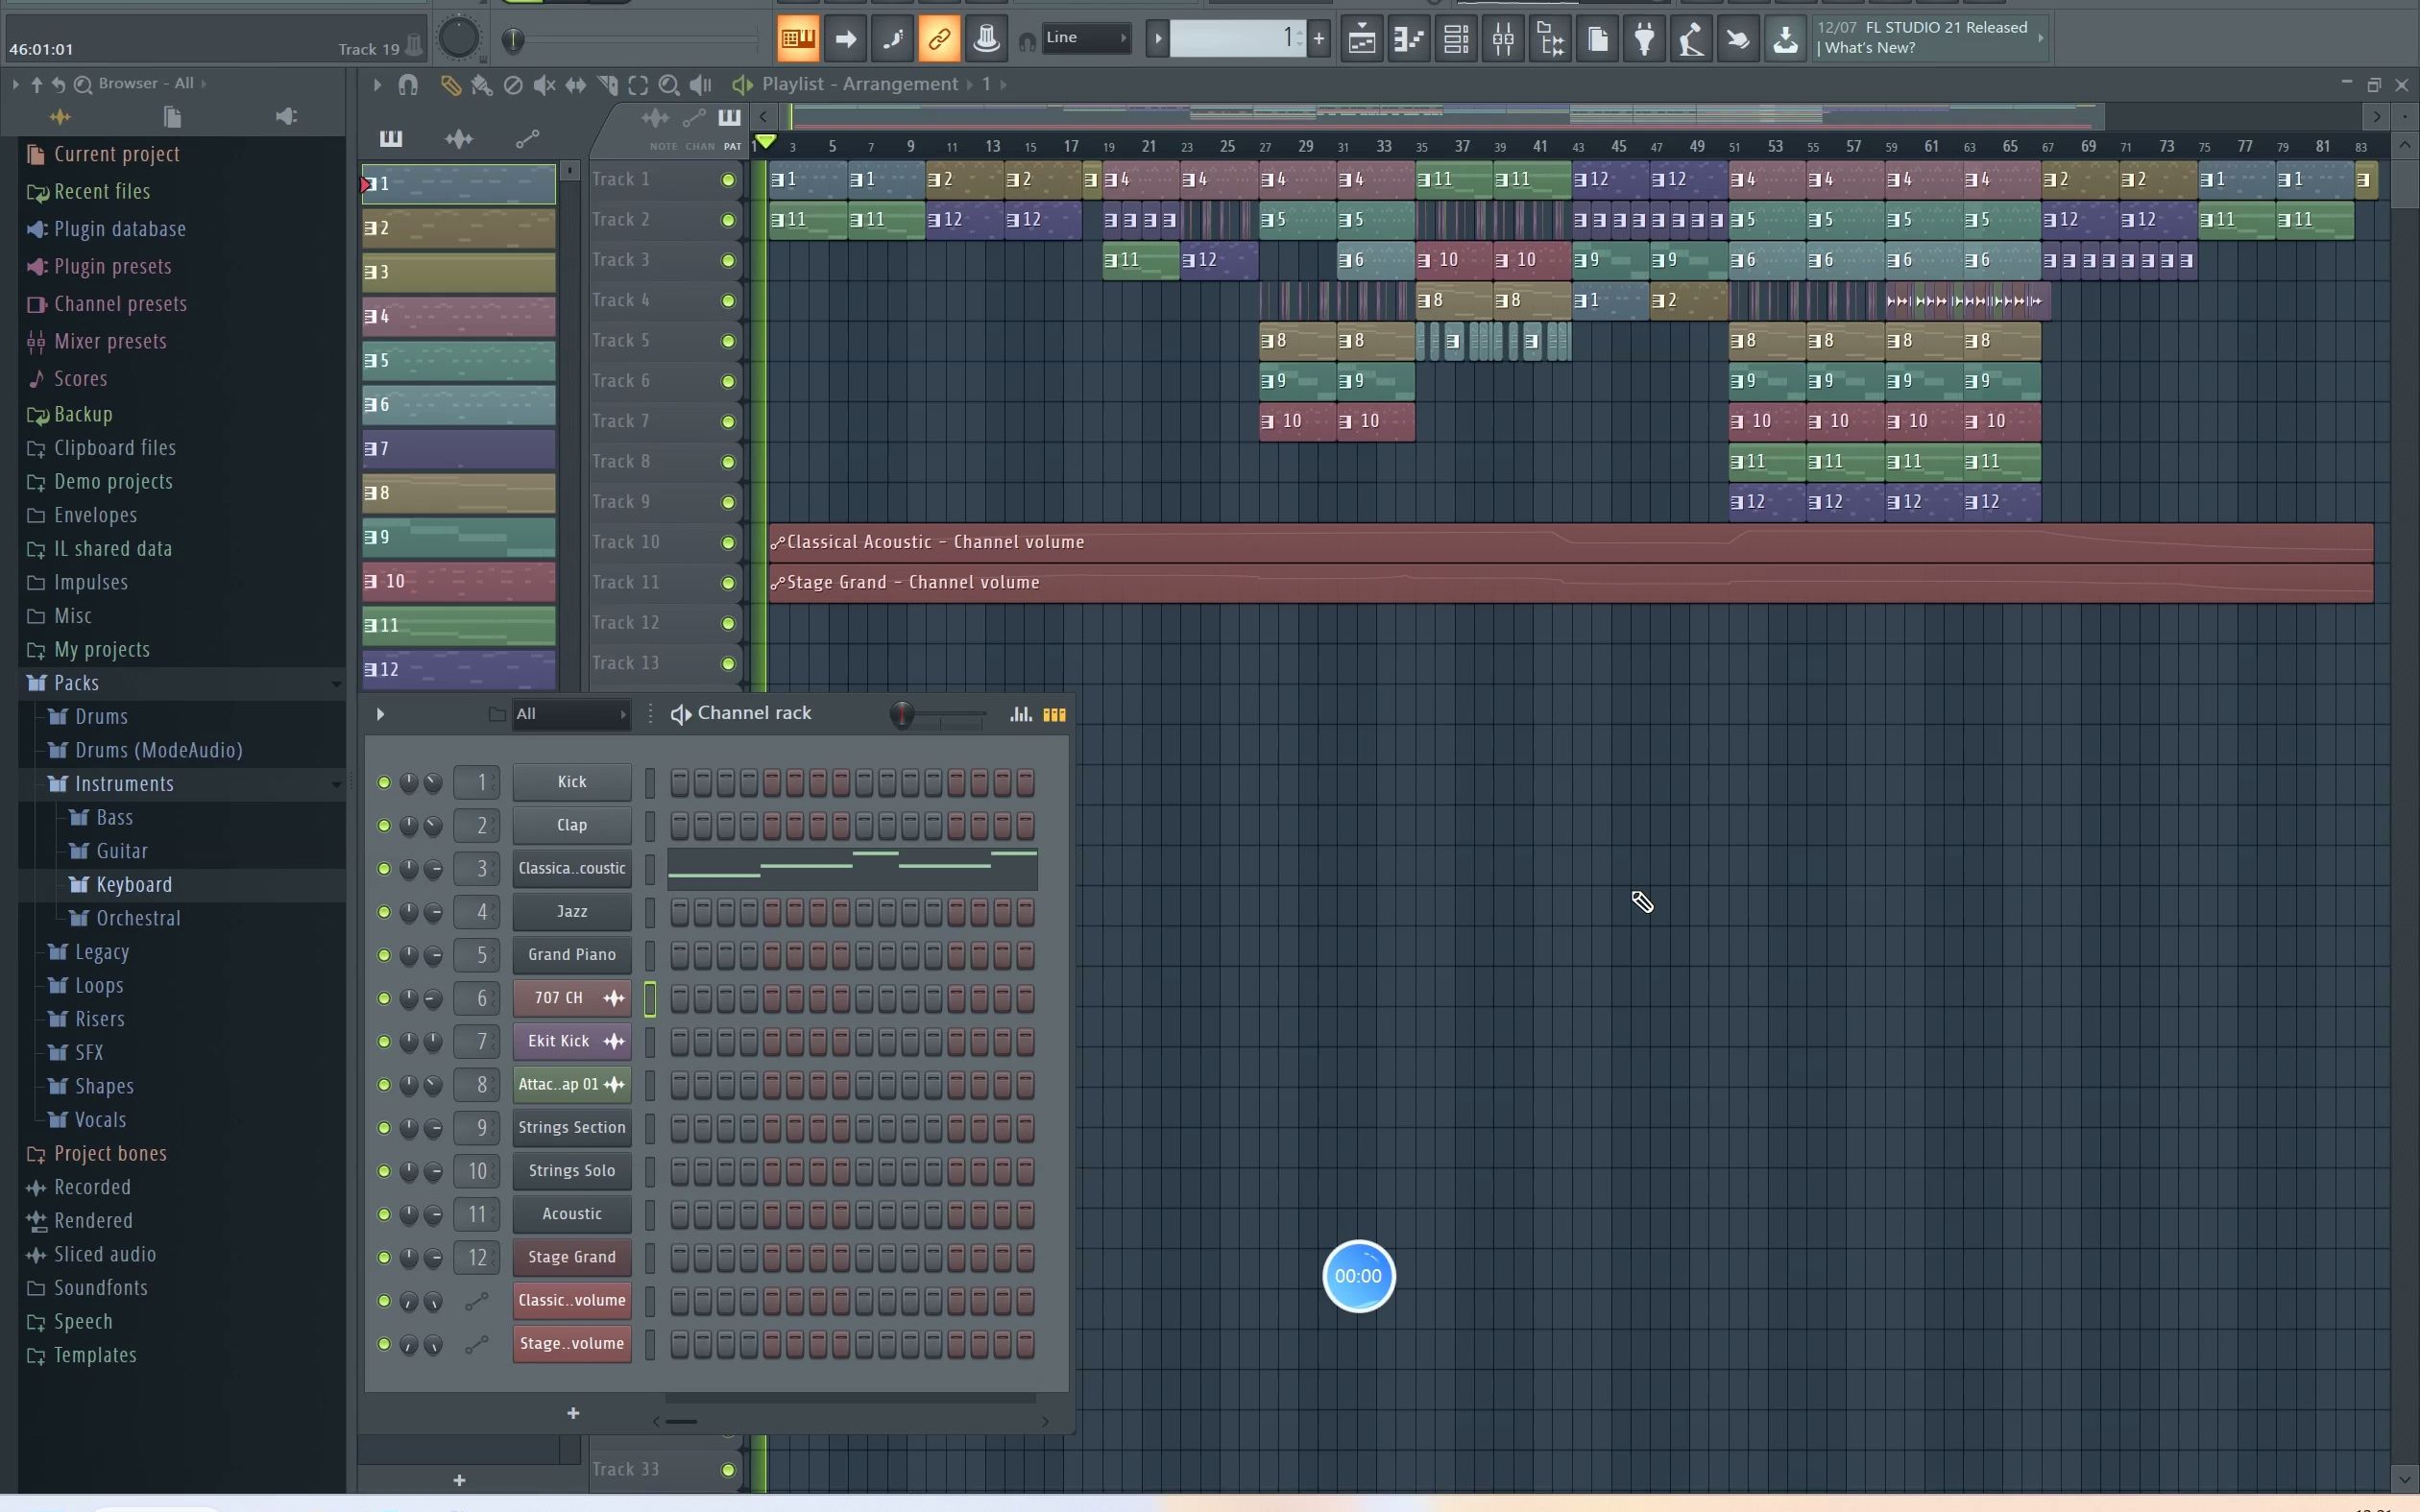
Task: Add a new channel with plus button
Action: (x=573, y=1413)
